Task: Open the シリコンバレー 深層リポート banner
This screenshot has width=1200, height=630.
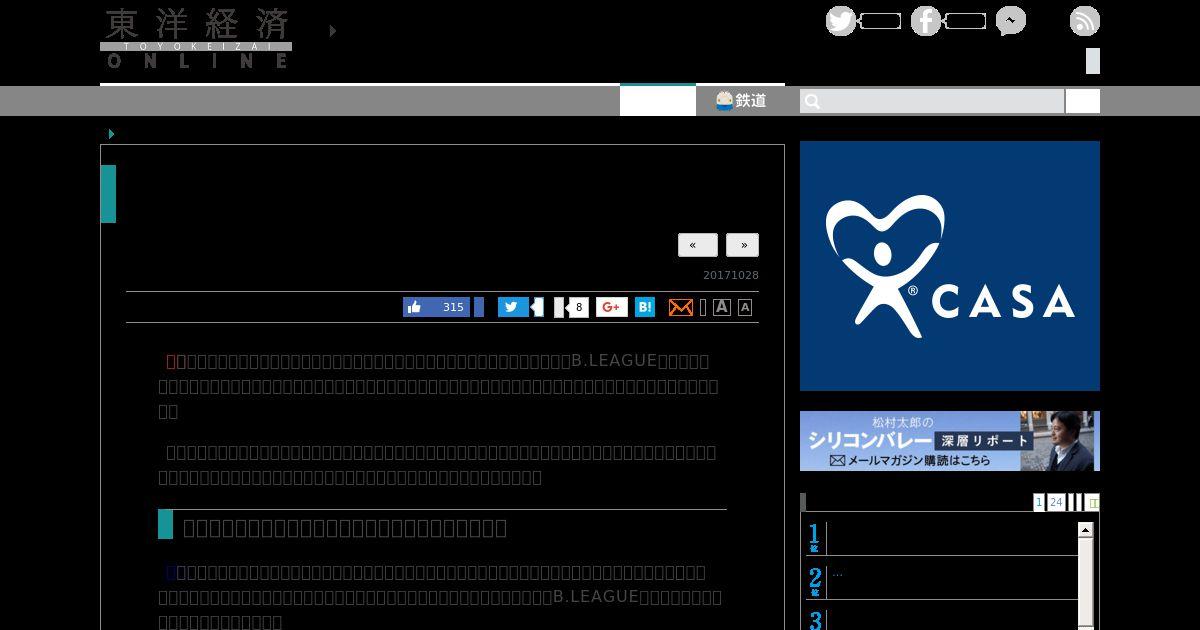Action: (950, 441)
